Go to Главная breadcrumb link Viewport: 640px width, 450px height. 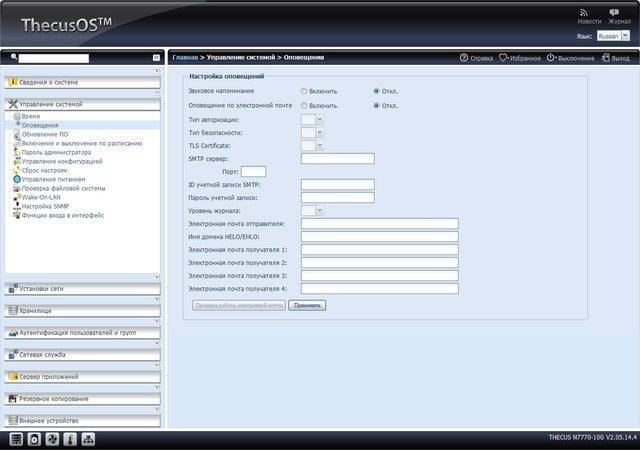tap(185, 58)
